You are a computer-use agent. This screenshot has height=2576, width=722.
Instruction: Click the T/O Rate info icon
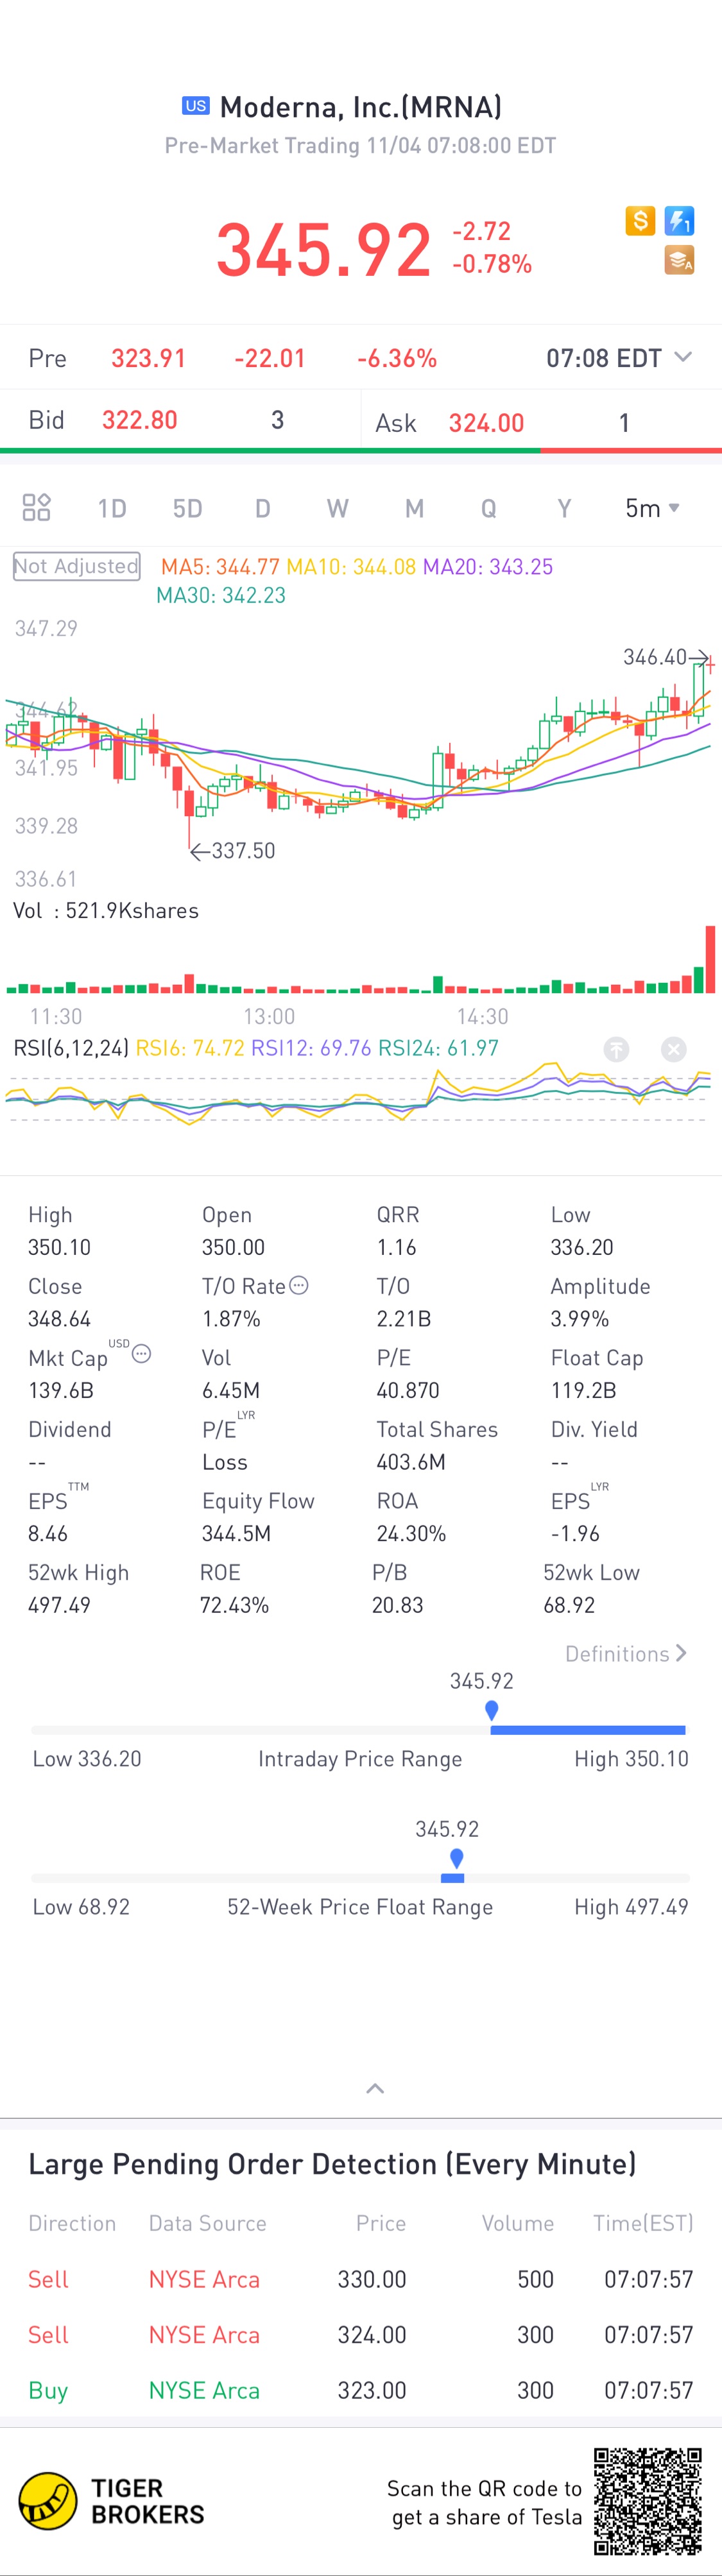click(299, 1285)
